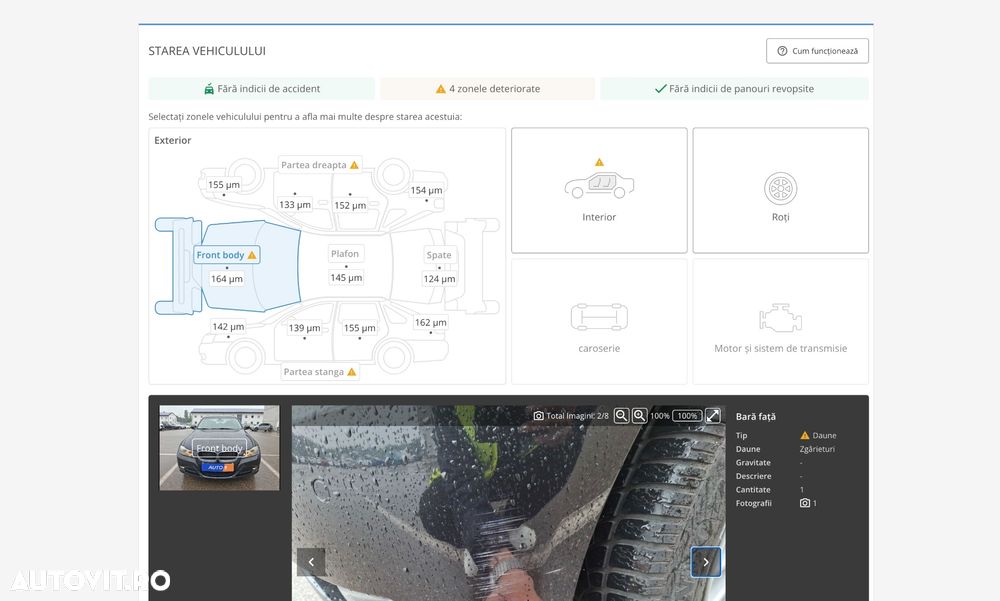The width and height of the screenshot is (1000, 601).
Task: Go to the previous damage photo
Action: tap(311, 562)
